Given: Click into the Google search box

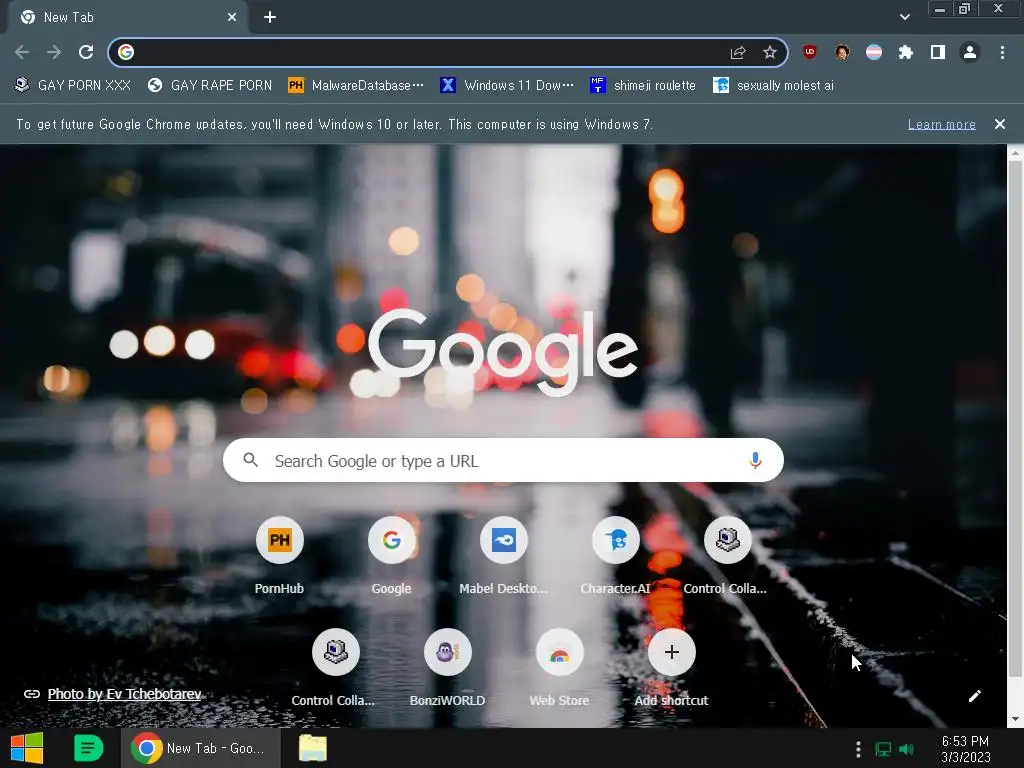Looking at the screenshot, I should 503,460.
